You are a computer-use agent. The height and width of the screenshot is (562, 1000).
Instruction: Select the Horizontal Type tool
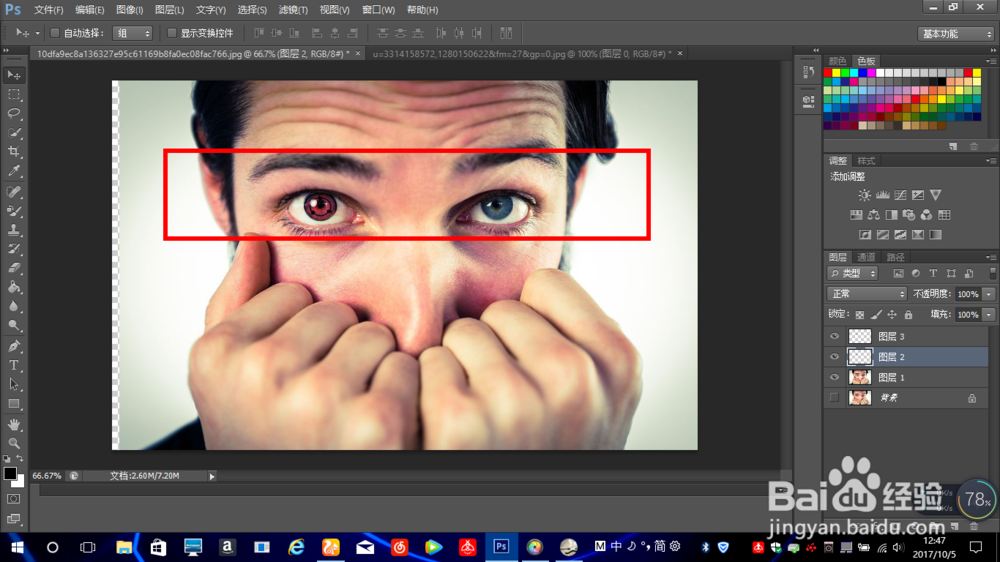[14, 366]
